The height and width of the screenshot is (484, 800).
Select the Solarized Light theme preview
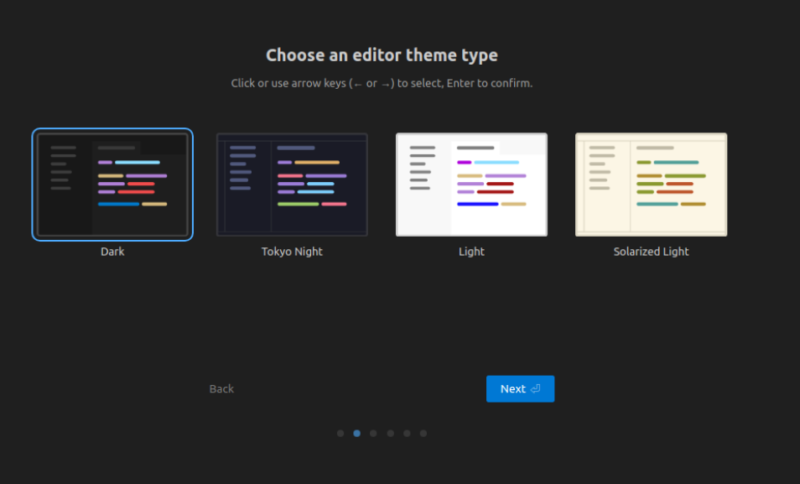click(651, 184)
